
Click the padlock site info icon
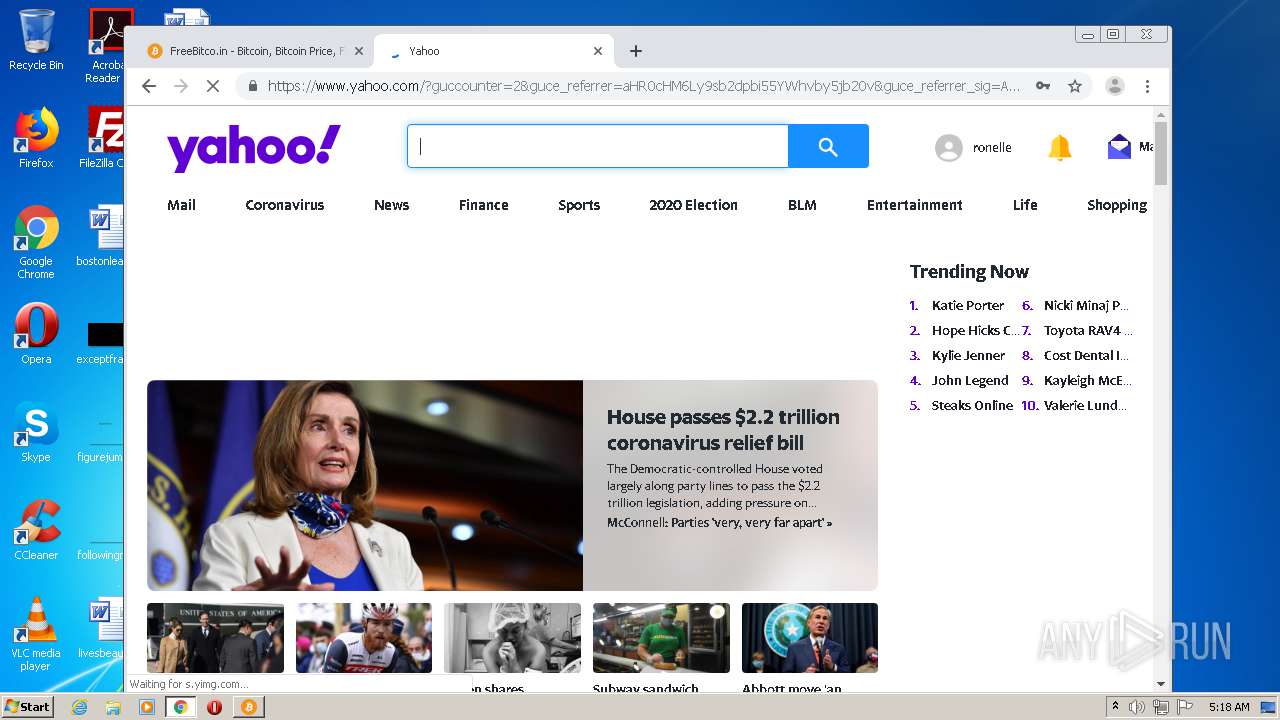click(252, 86)
